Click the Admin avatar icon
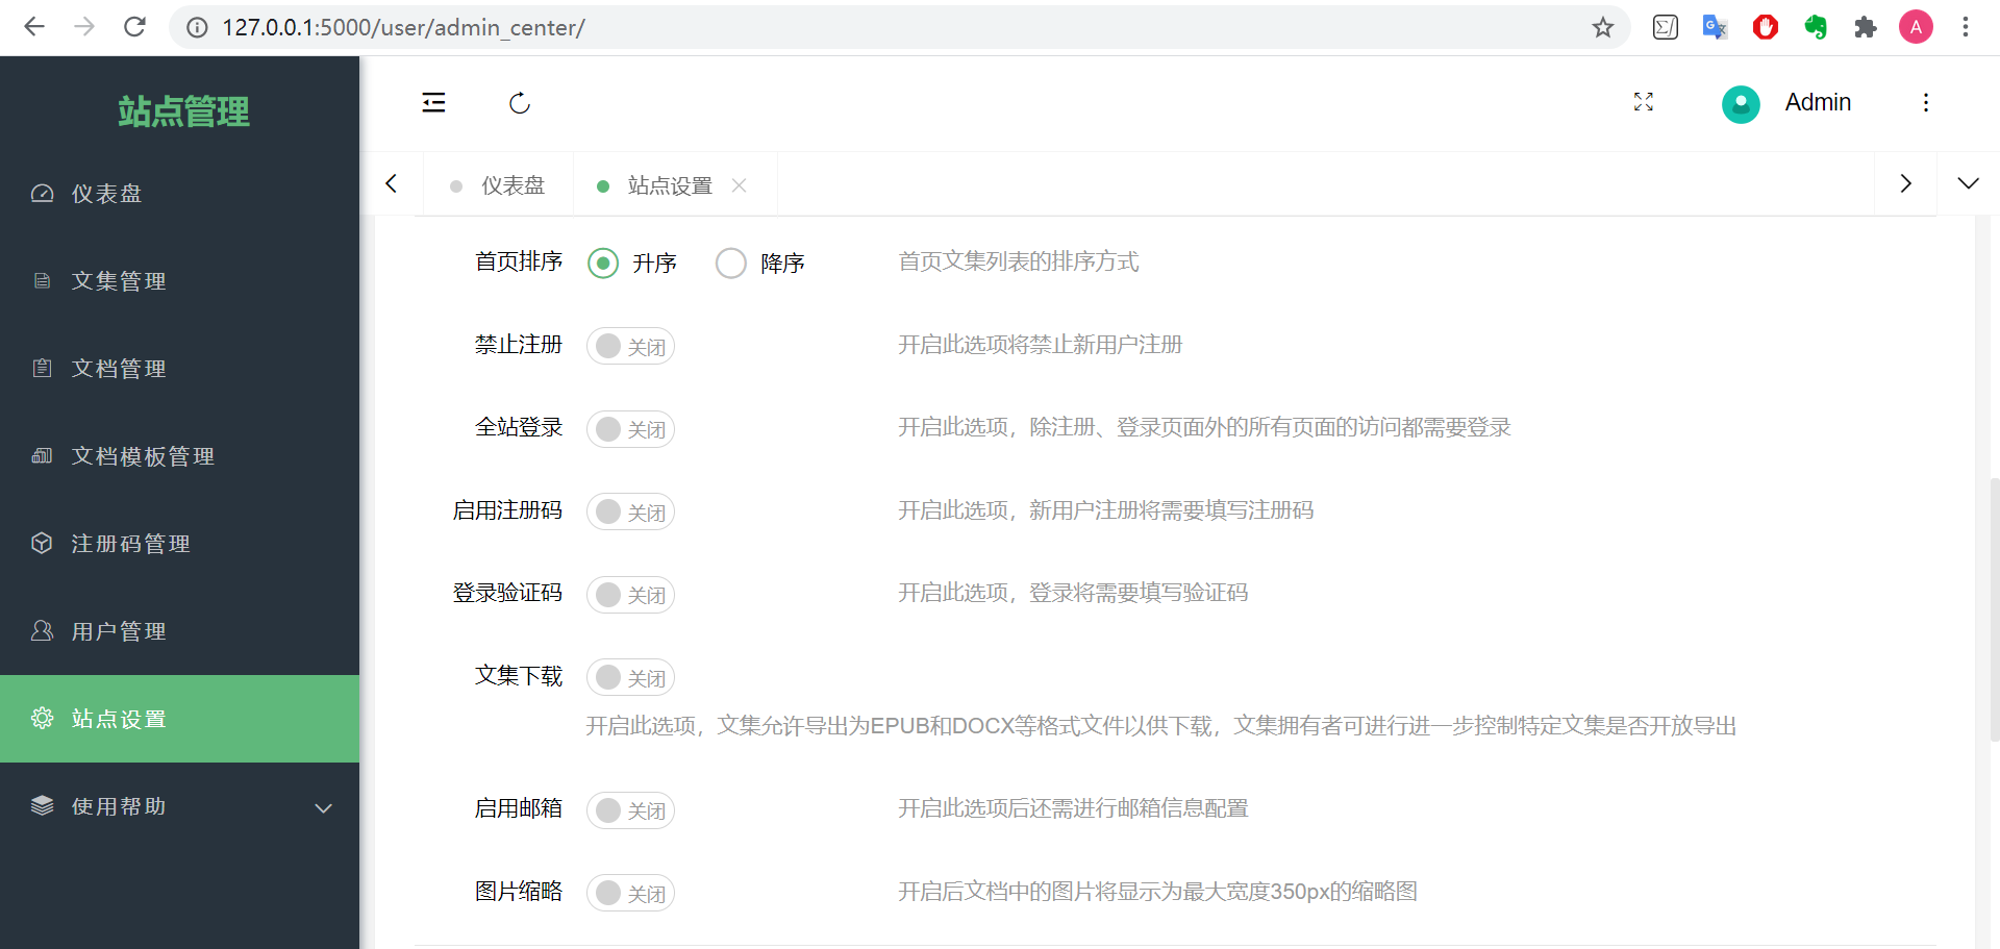 (1740, 103)
